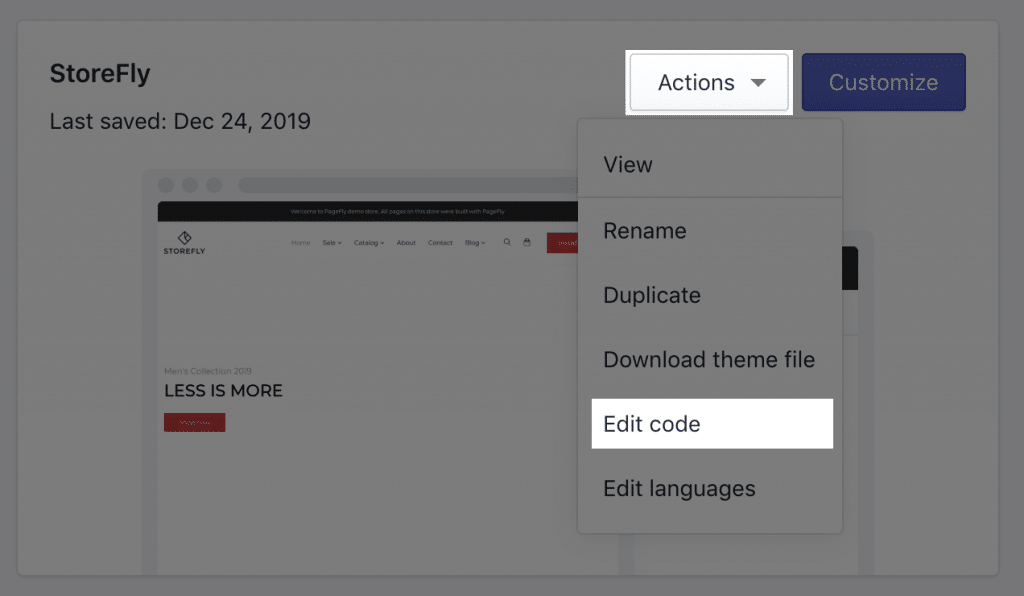Expand the Sale dropdown in preview navigation
The image size is (1024, 596).
click(332, 243)
